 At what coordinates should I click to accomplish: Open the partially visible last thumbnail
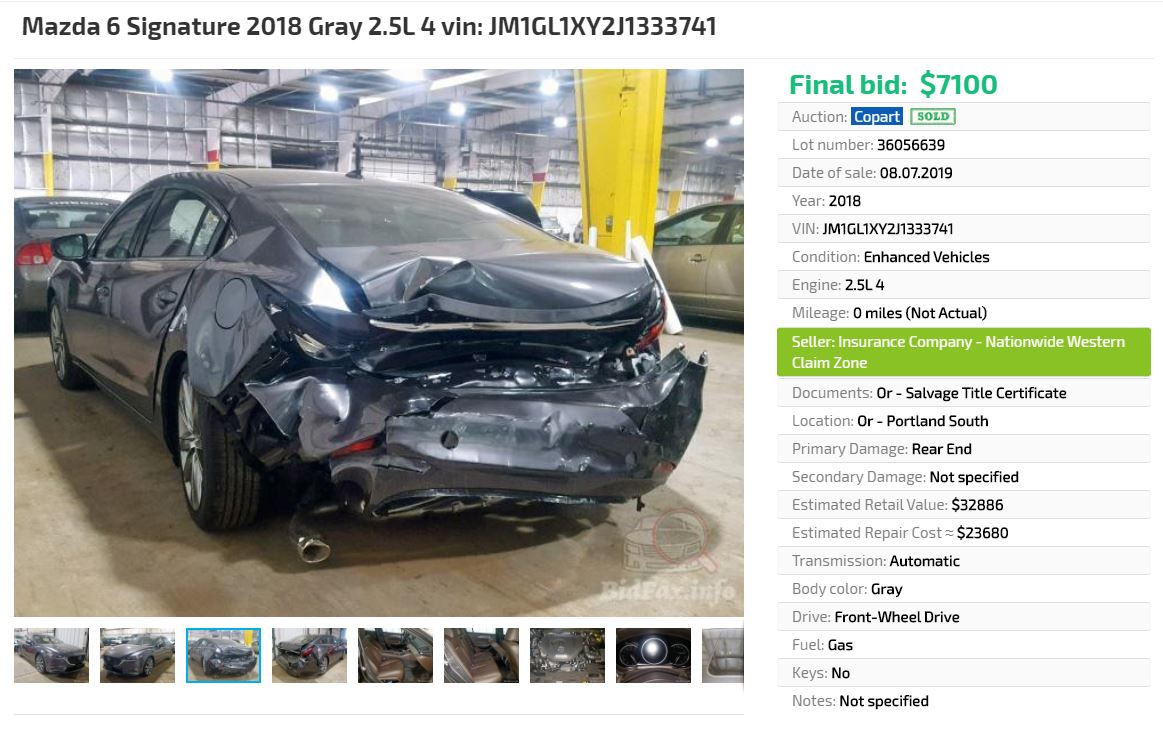pyautogui.click(x=723, y=655)
